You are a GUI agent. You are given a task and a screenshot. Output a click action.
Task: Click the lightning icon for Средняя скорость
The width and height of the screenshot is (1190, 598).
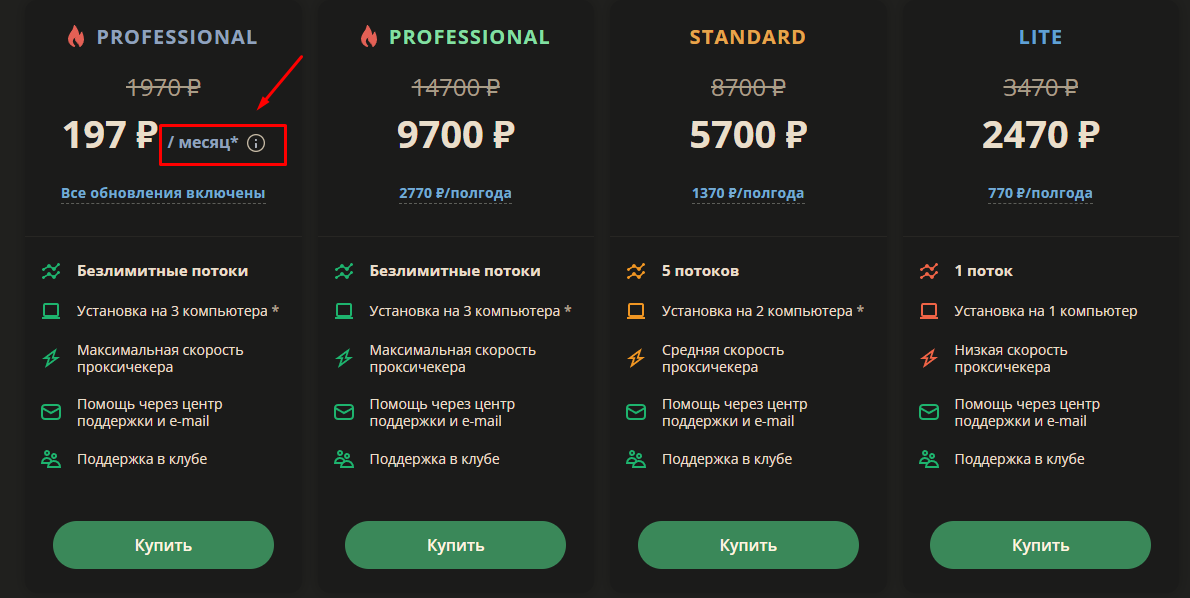point(635,358)
